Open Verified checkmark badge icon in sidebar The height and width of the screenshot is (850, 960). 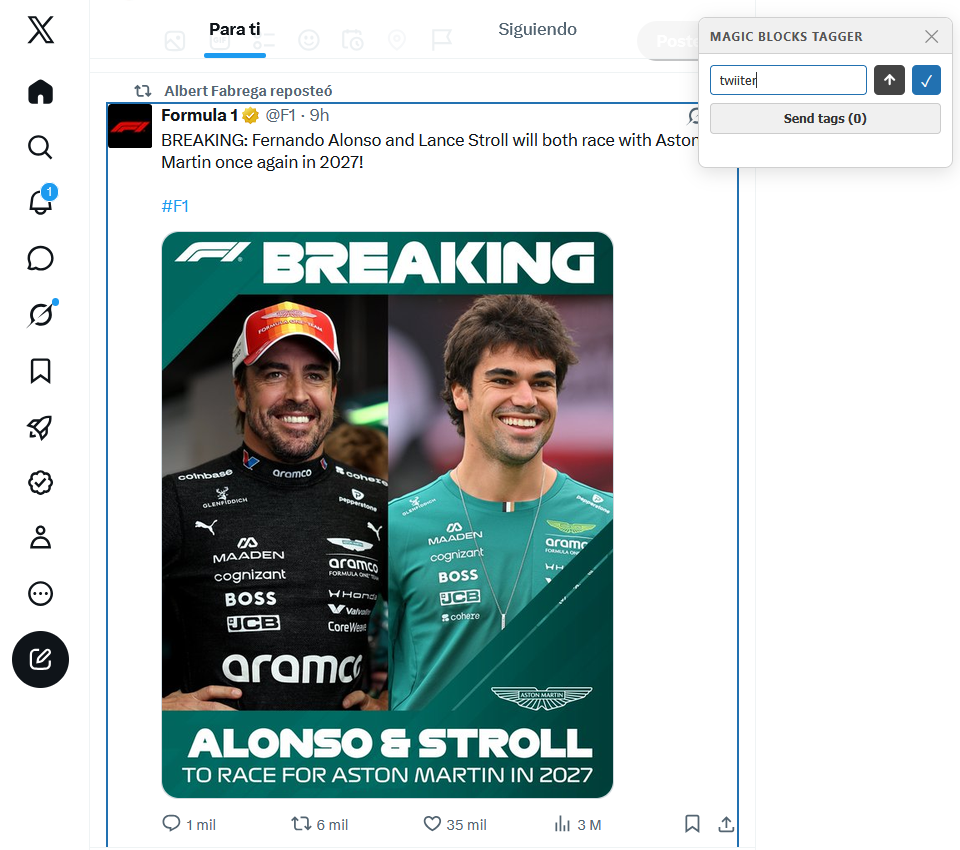coord(40,483)
